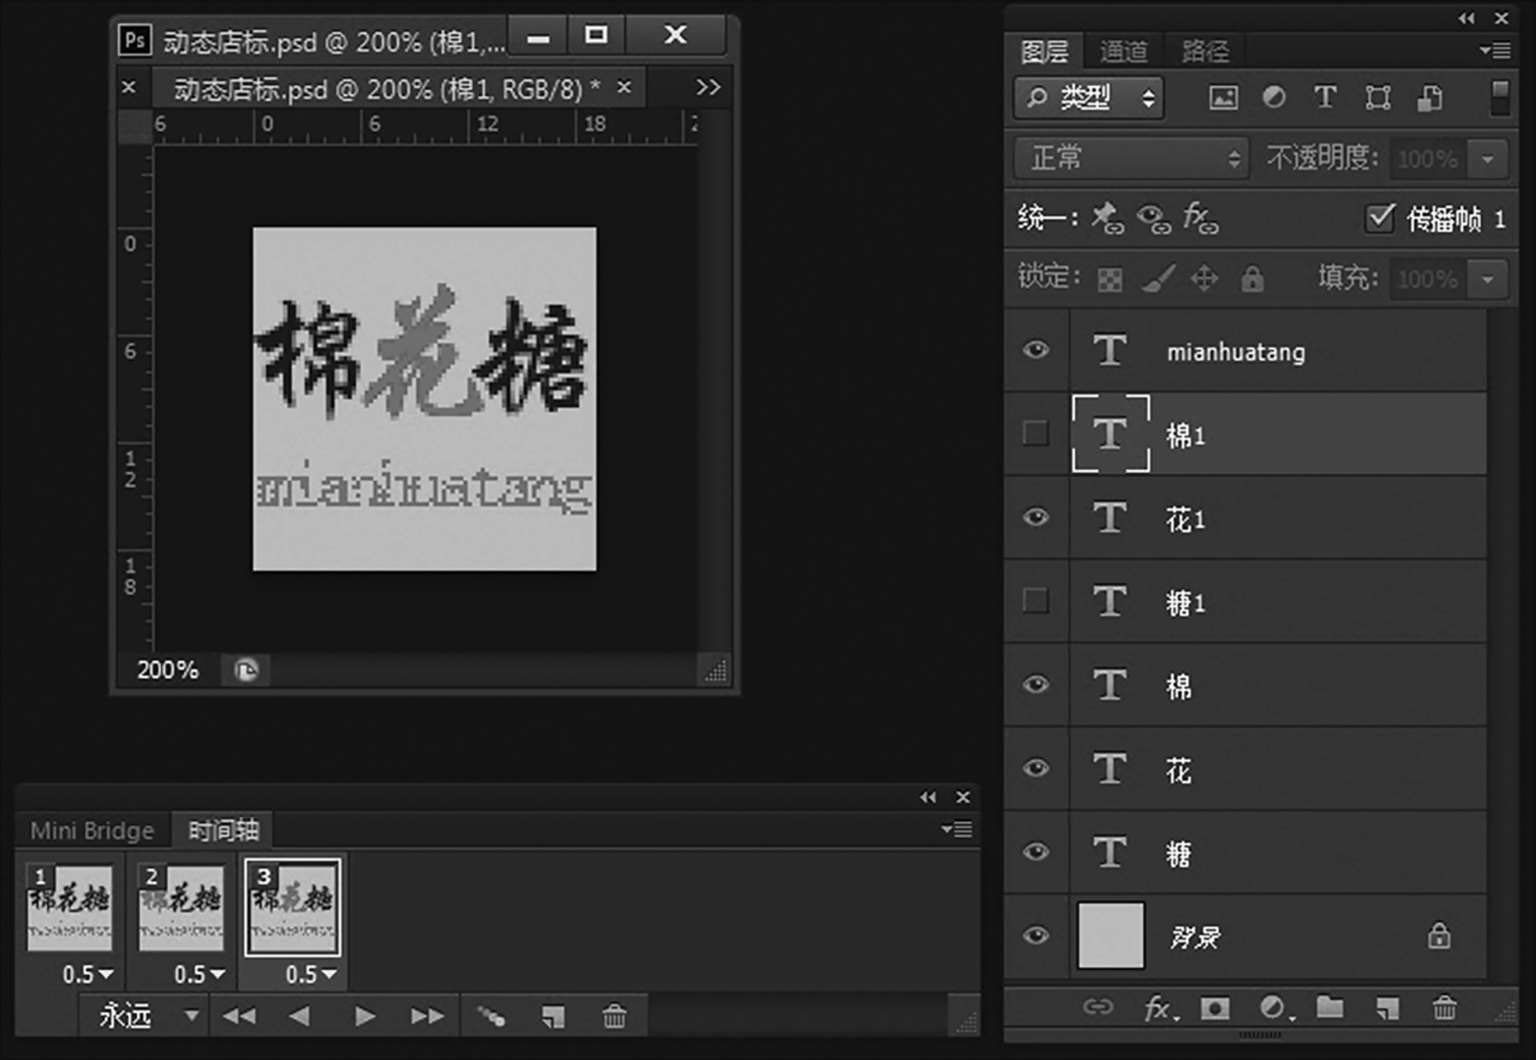Viewport: 1536px width, 1060px height.
Task: Show the 棉1 layer
Action: click(1036, 434)
